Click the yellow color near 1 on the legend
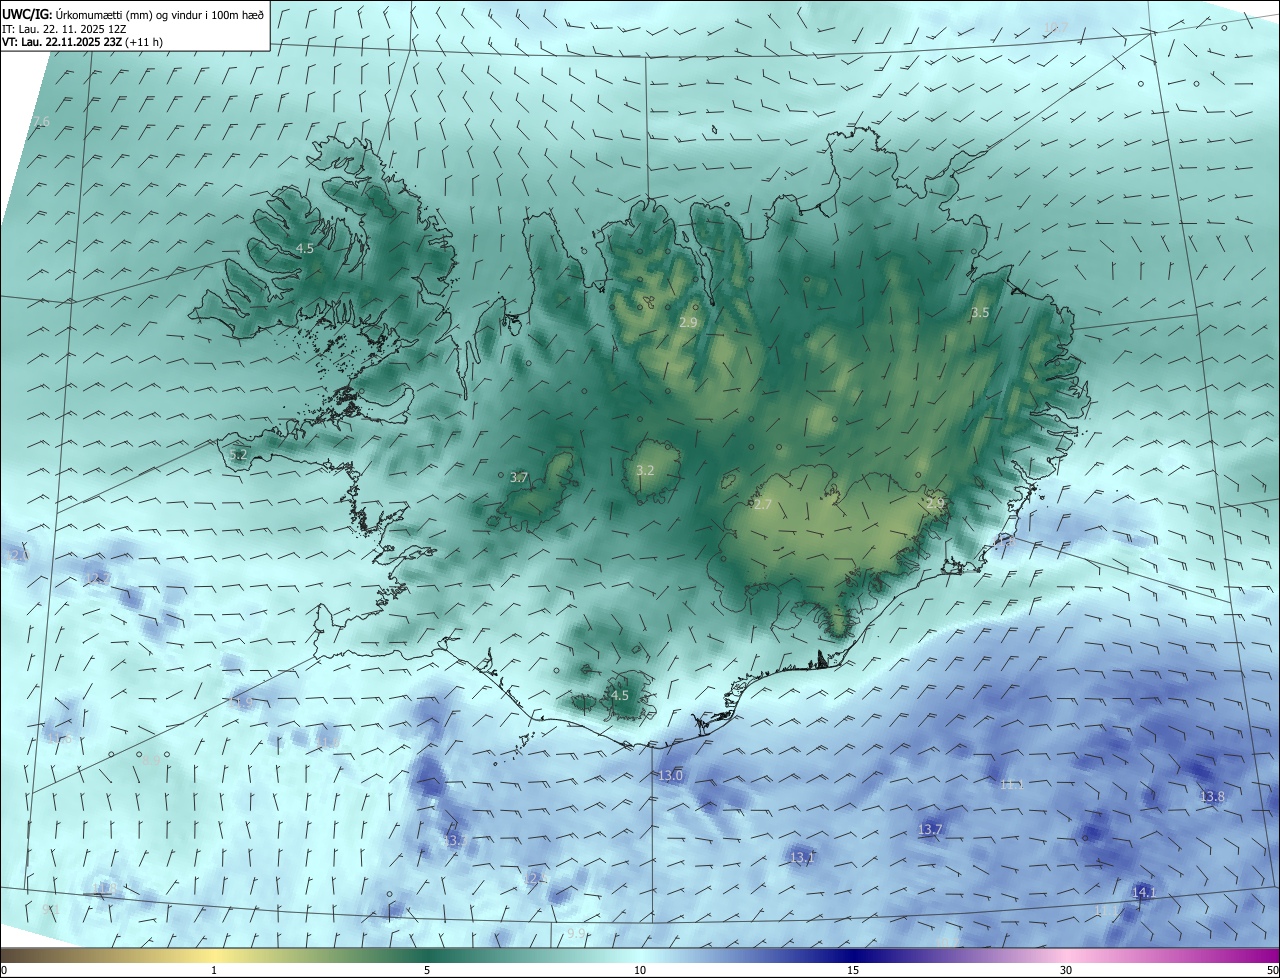1280x978 pixels. pos(214,955)
